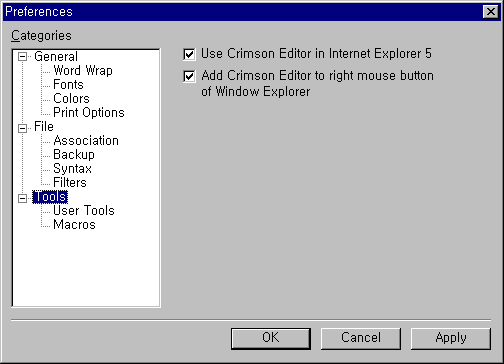
Task: Select the Colors category
Action: [71, 99]
